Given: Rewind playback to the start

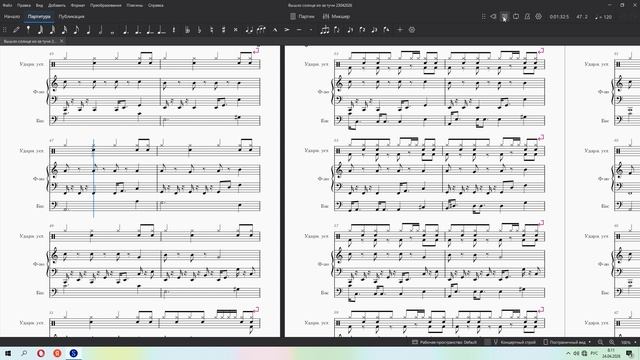Looking at the screenshot, I should click(x=493, y=17).
